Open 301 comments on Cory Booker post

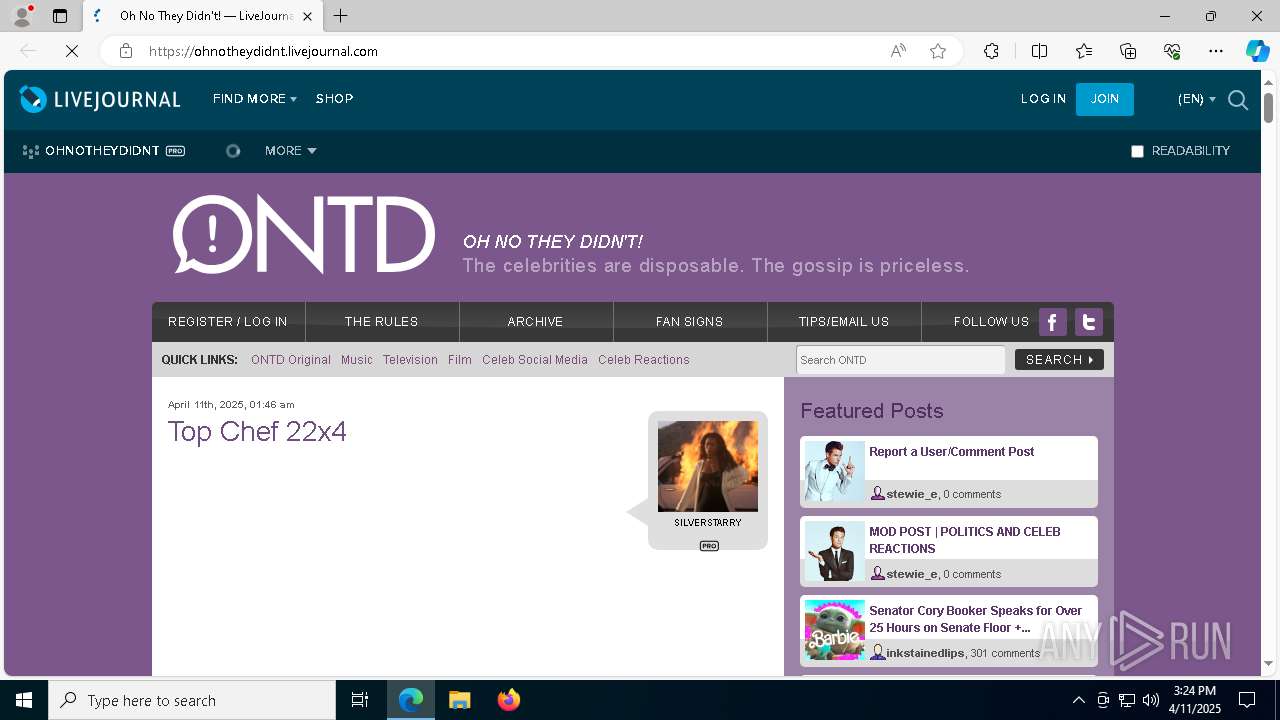point(1005,653)
